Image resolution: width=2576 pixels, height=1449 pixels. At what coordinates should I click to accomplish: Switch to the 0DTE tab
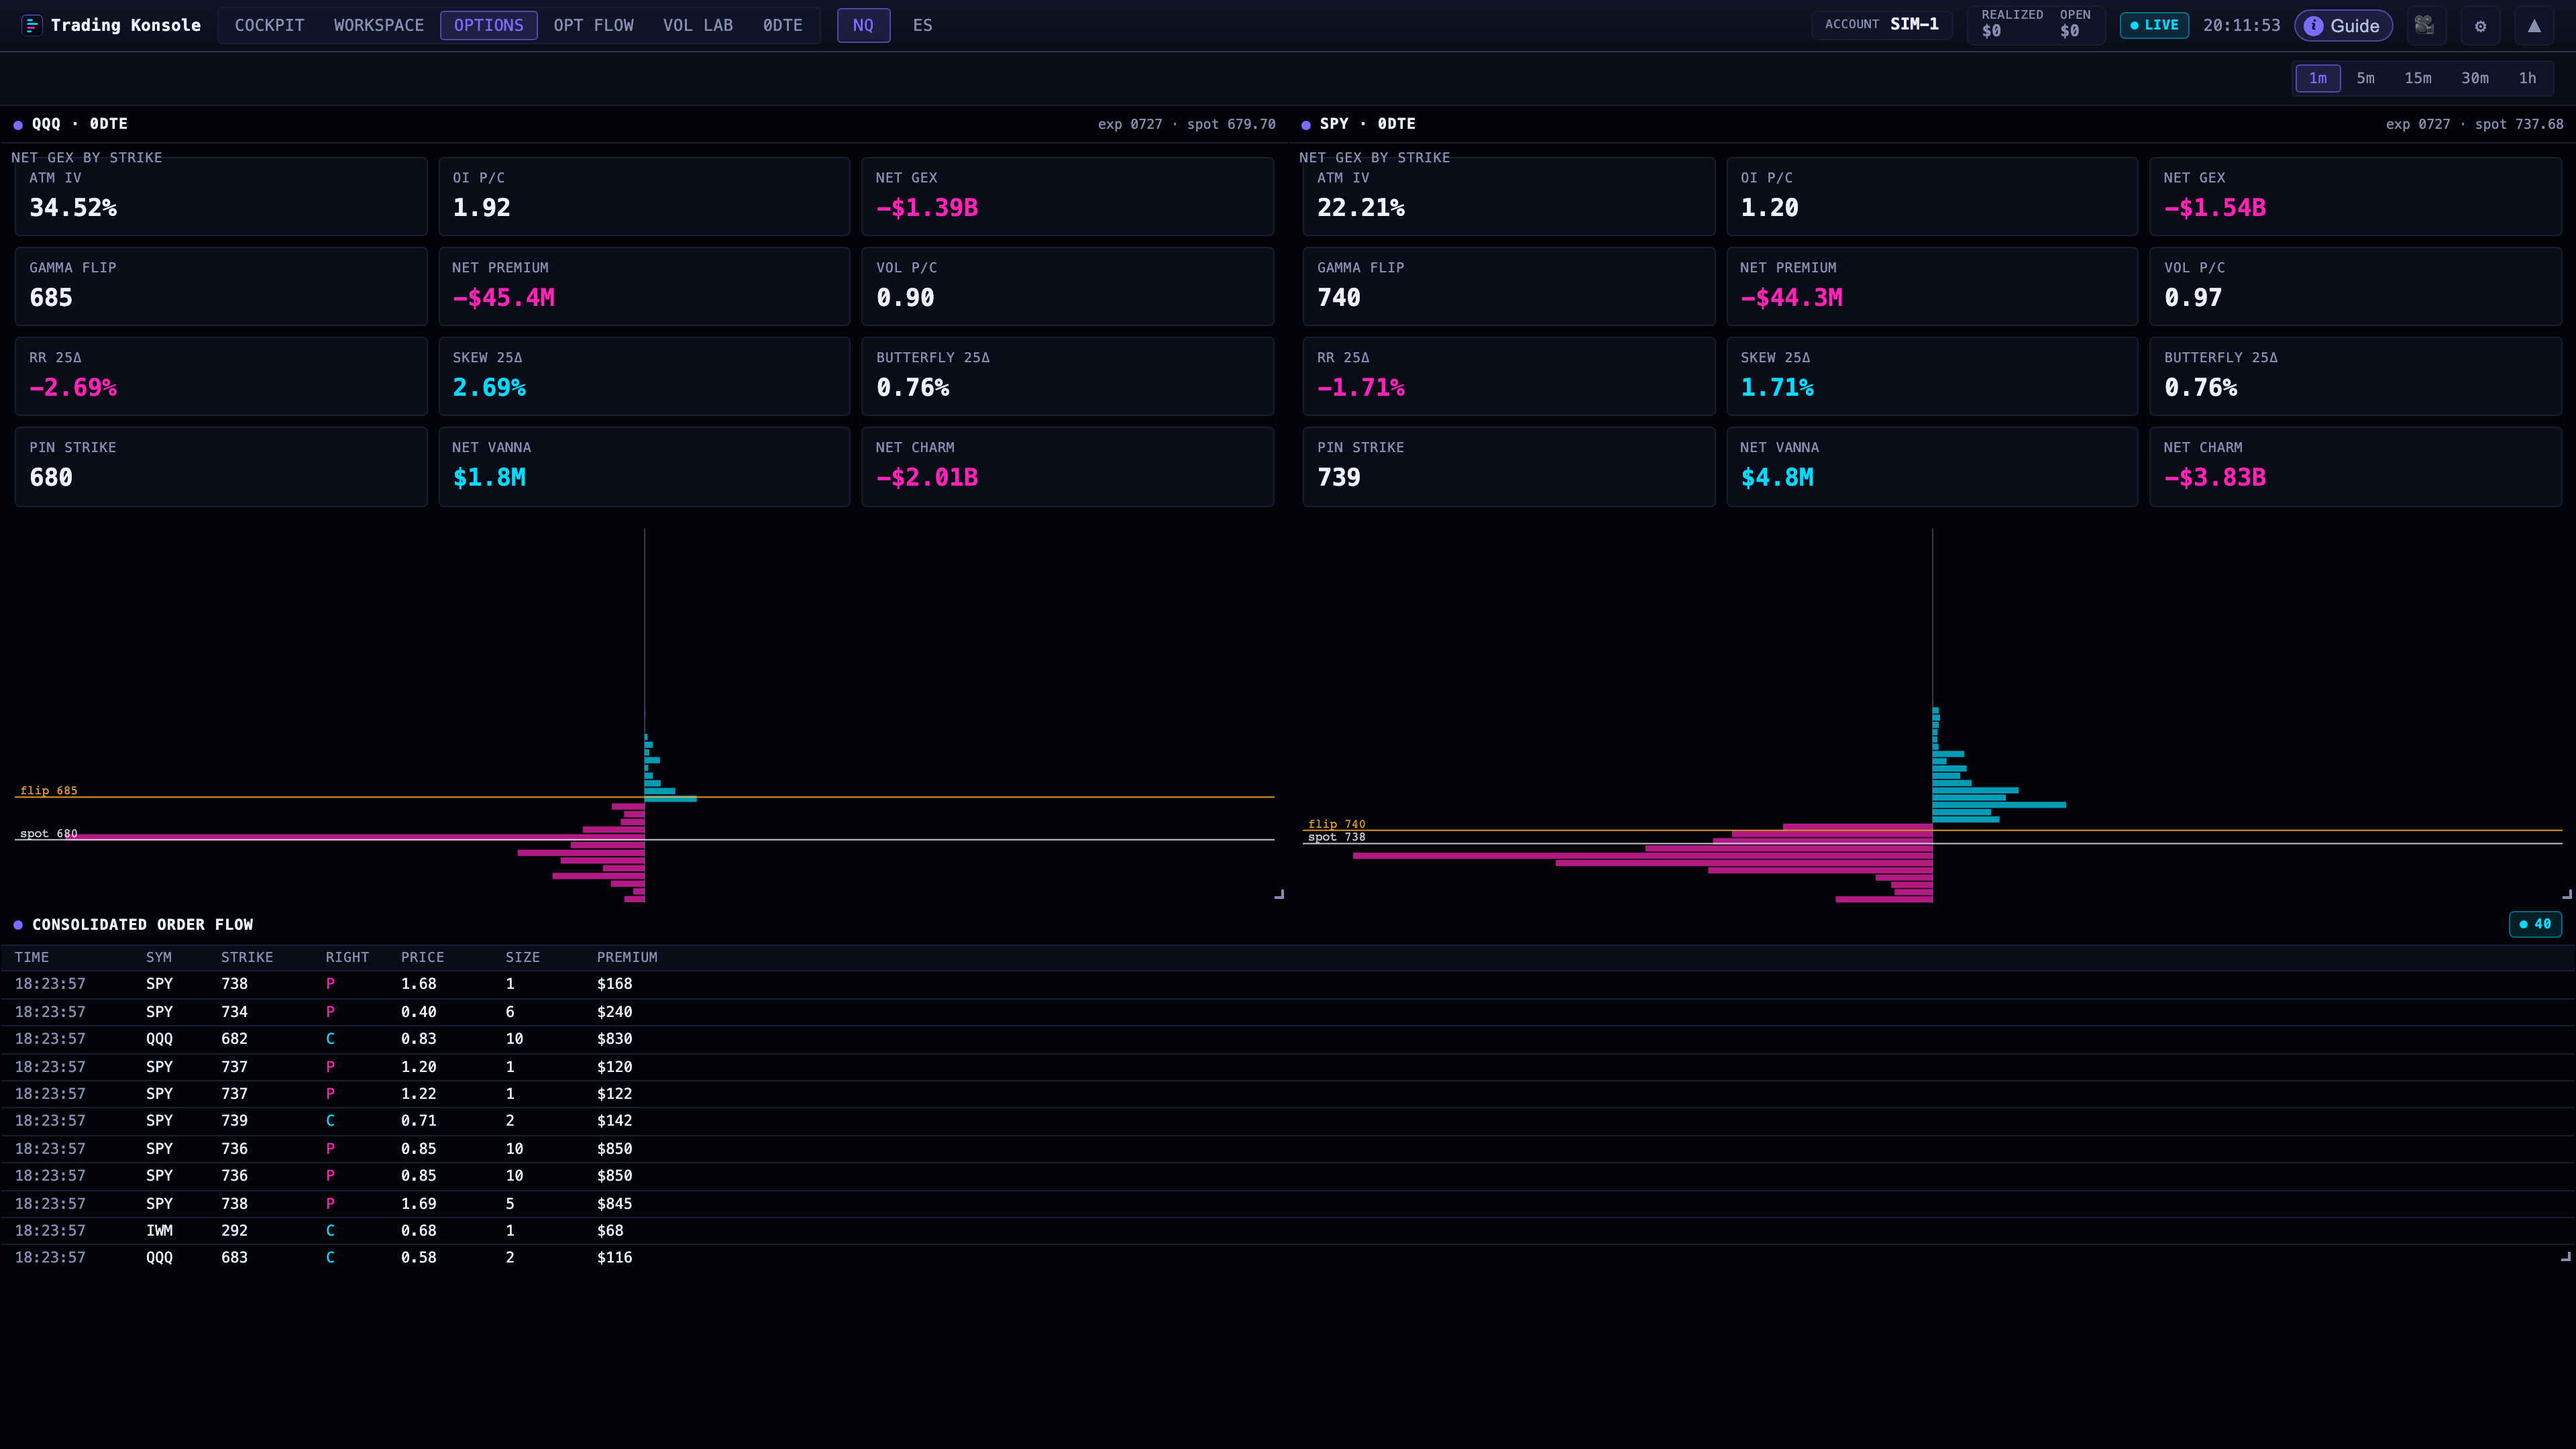pyautogui.click(x=783, y=25)
